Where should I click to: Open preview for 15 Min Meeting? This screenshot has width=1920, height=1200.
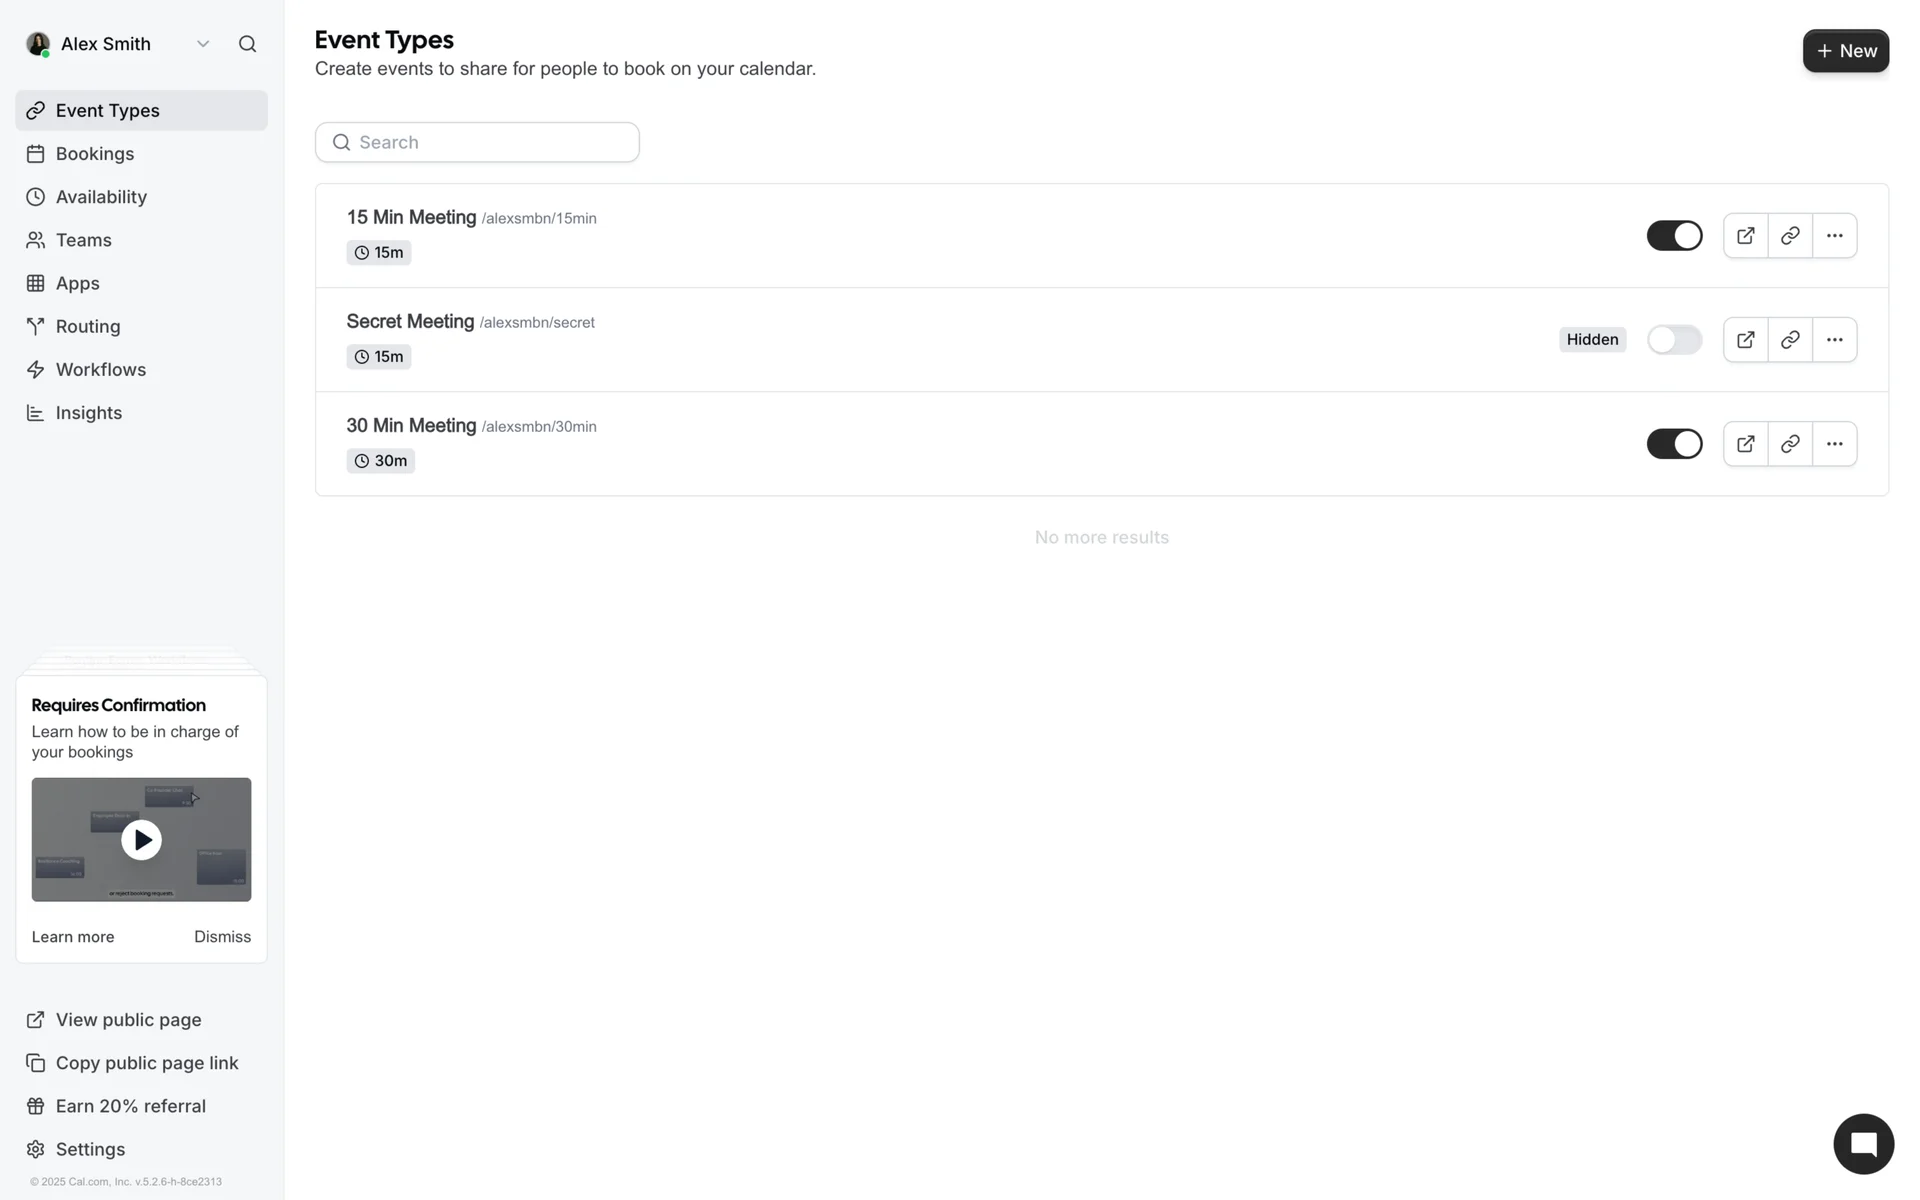point(1745,236)
